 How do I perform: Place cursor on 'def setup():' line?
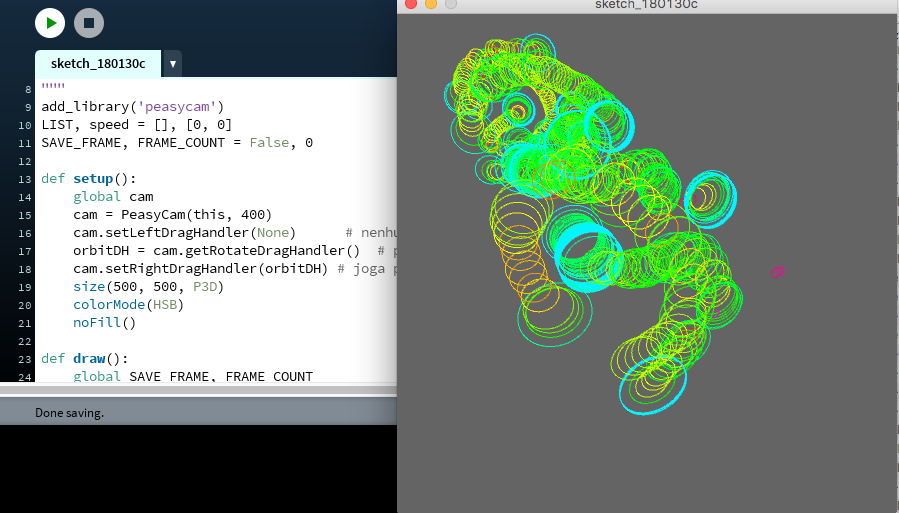tap(89, 179)
